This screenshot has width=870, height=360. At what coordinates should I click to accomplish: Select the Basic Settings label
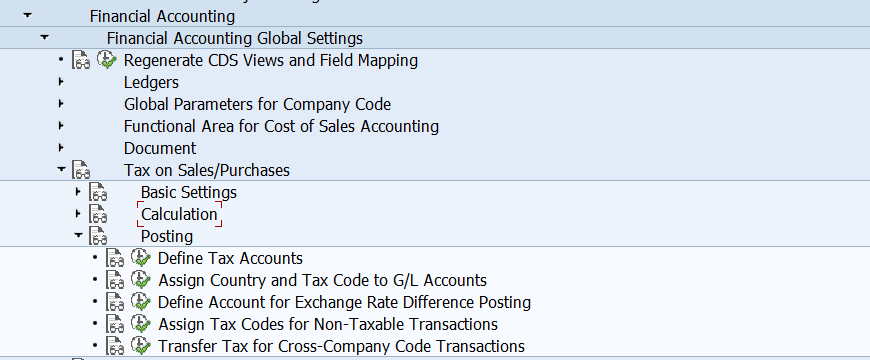pos(189,192)
